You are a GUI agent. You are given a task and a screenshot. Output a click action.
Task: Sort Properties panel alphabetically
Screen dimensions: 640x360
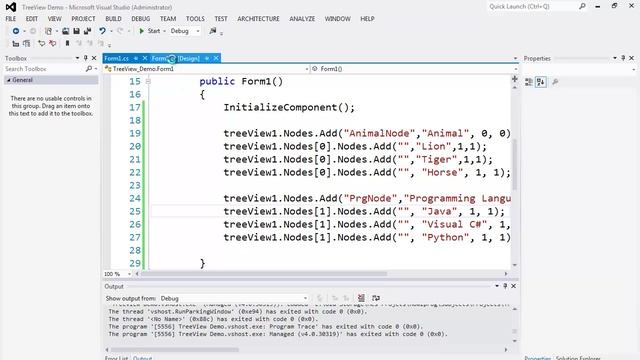(541, 82)
